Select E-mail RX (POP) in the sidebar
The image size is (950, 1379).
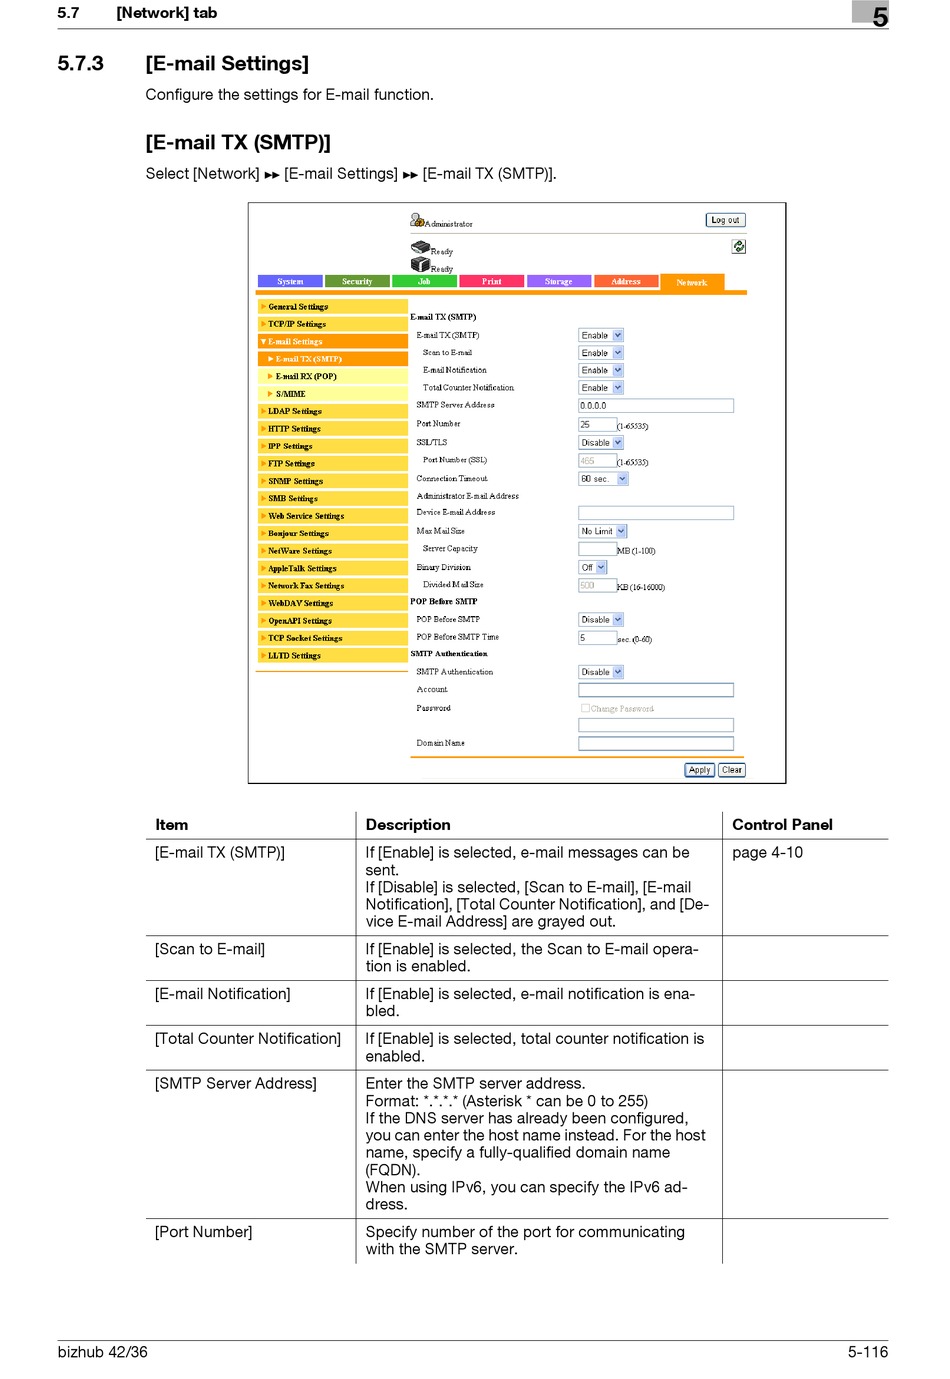(332, 377)
